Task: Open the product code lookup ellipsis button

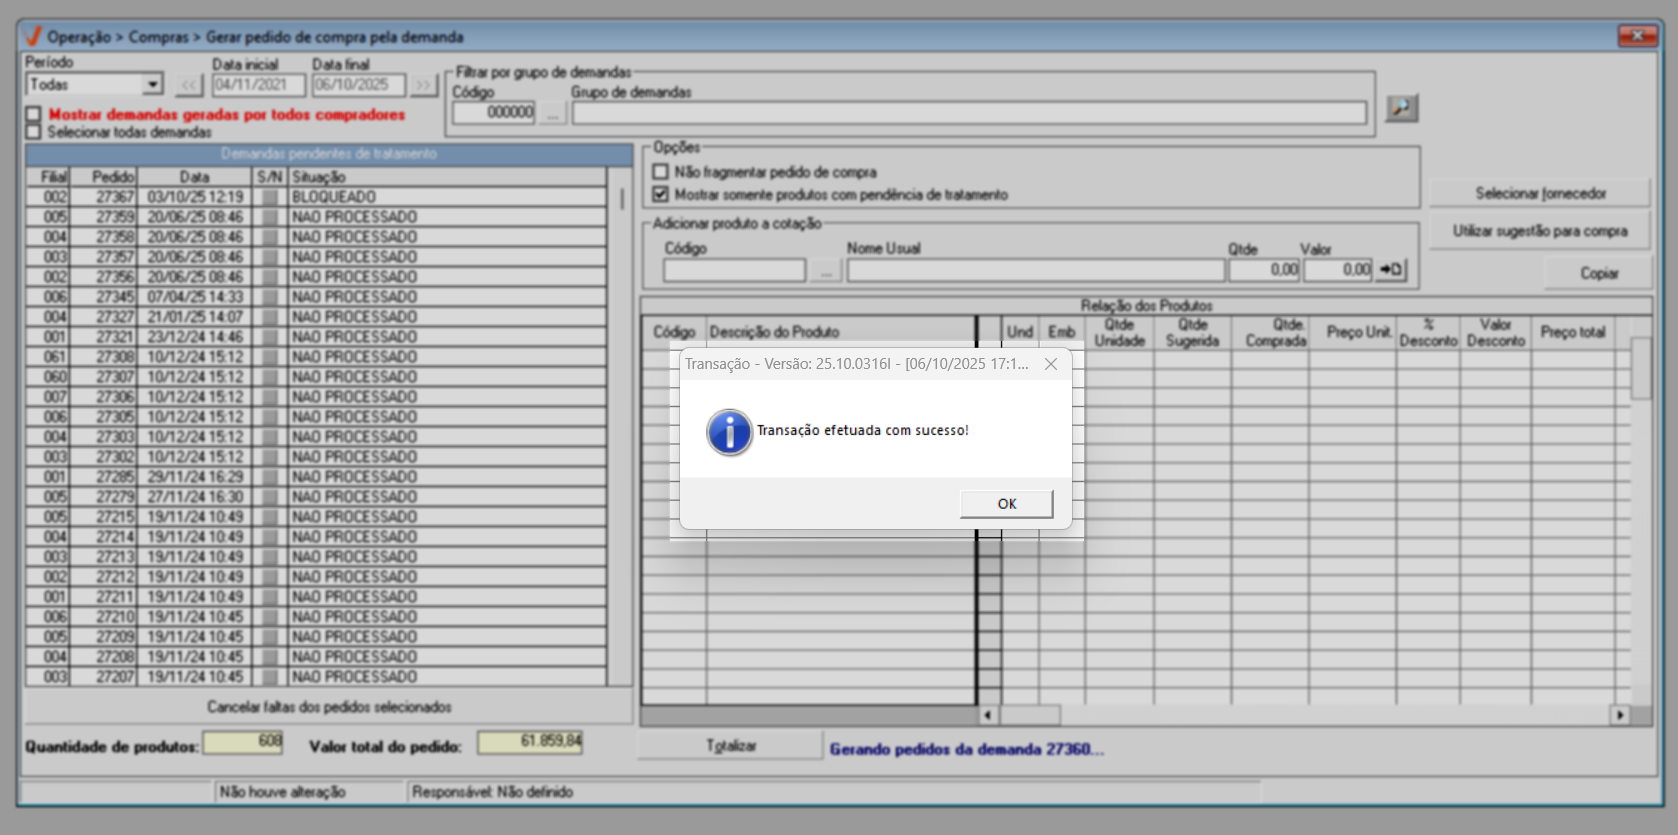Action: (x=825, y=271)
